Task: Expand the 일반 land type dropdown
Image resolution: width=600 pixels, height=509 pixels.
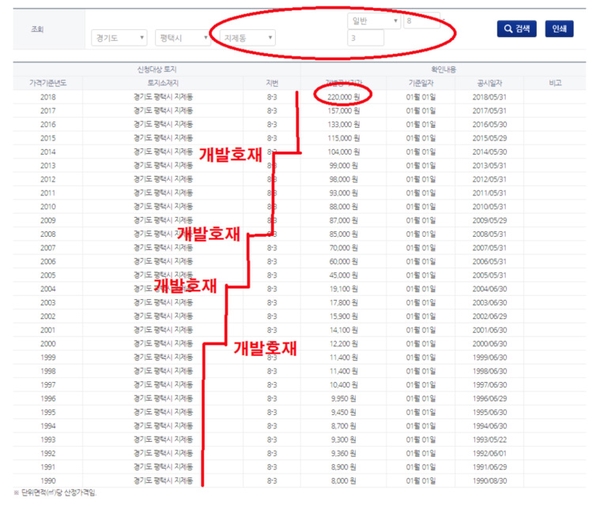Action: tap(374, 20)
